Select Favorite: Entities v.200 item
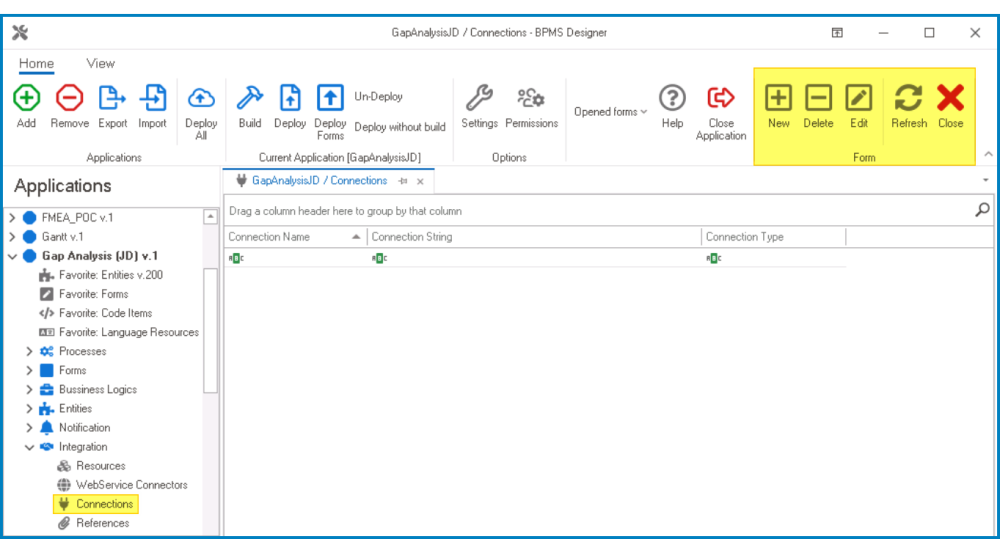This screenshot has width=1000, height=539. point(110,275)
